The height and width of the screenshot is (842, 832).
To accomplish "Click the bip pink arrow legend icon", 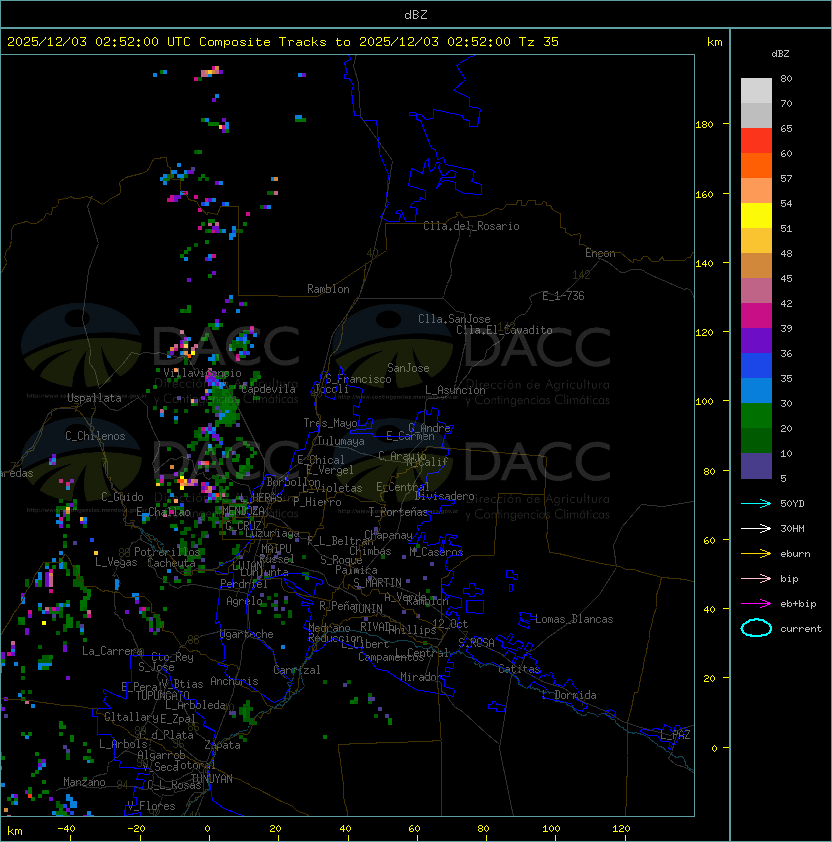I will (756, 578).
